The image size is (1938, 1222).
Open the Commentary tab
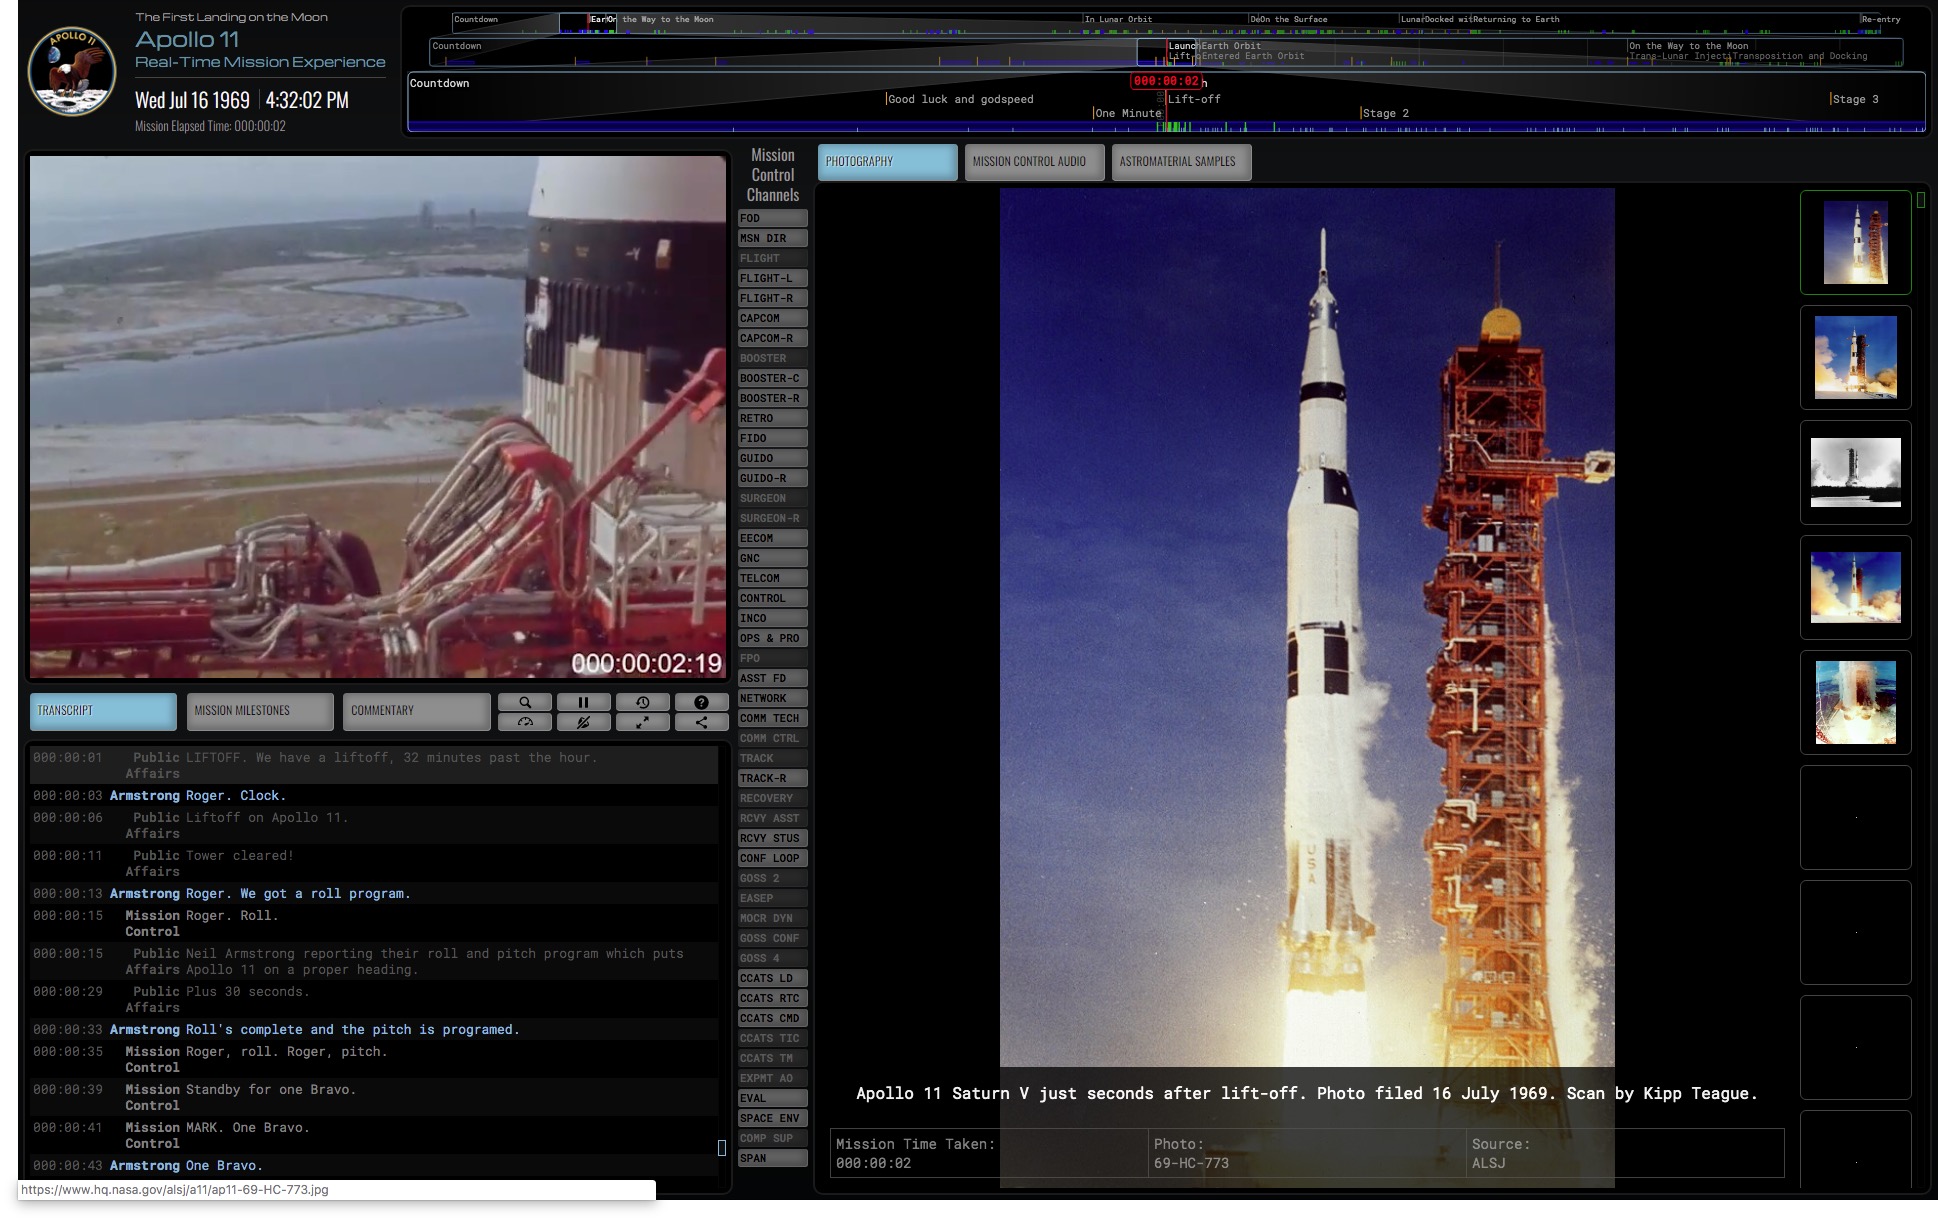pyautogui.click(x=417, y=711)
